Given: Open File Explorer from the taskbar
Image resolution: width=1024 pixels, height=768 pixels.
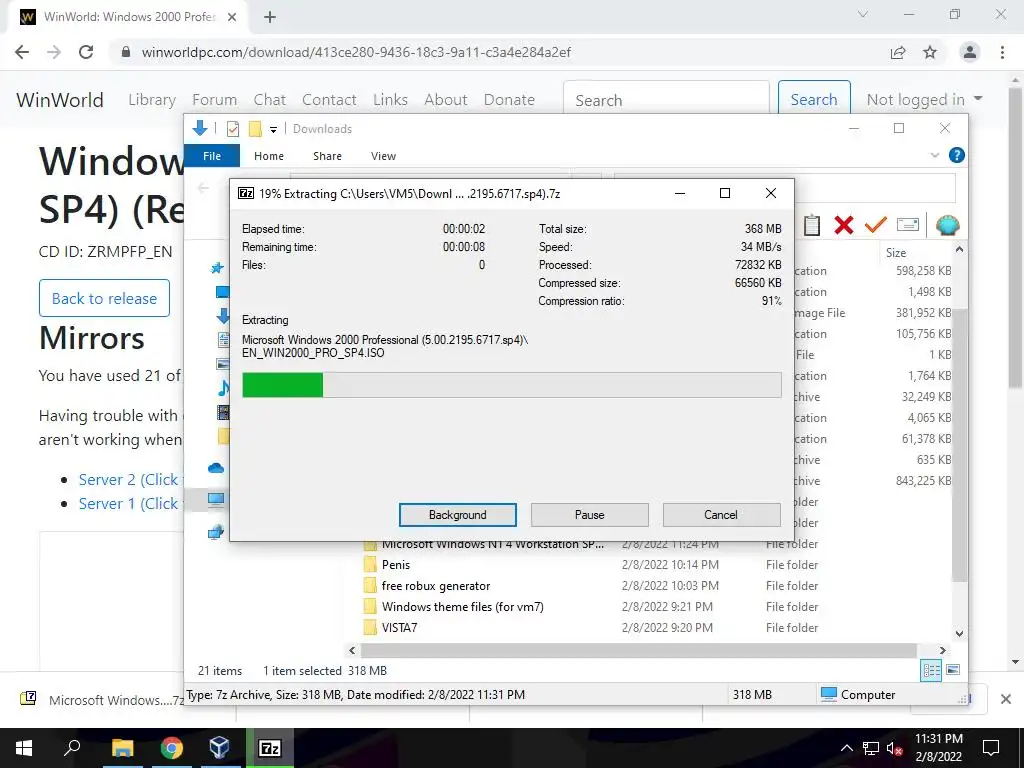Looking at the screenshot, I should point(122,748).
